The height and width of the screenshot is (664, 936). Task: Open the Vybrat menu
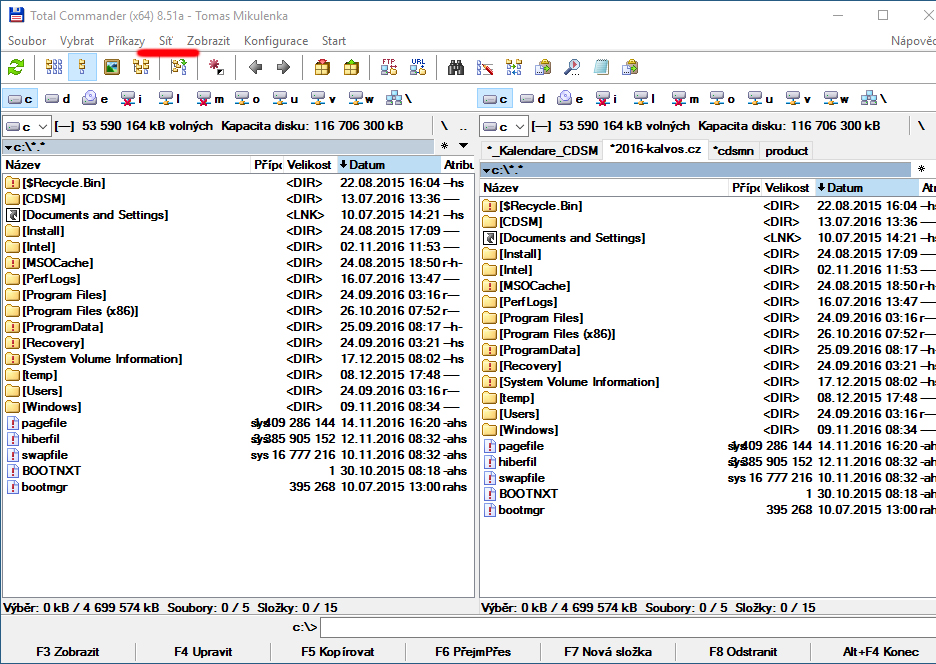[76, 41]
